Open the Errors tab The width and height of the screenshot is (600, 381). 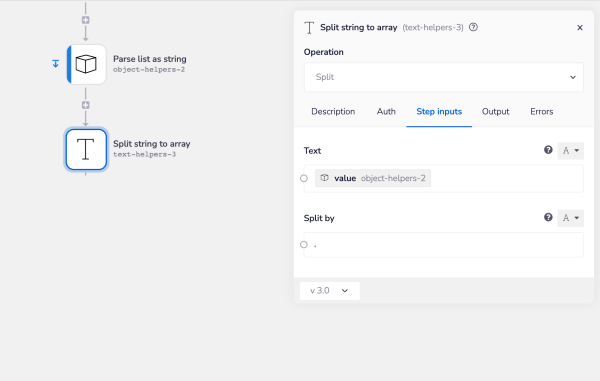pos(541,112)
